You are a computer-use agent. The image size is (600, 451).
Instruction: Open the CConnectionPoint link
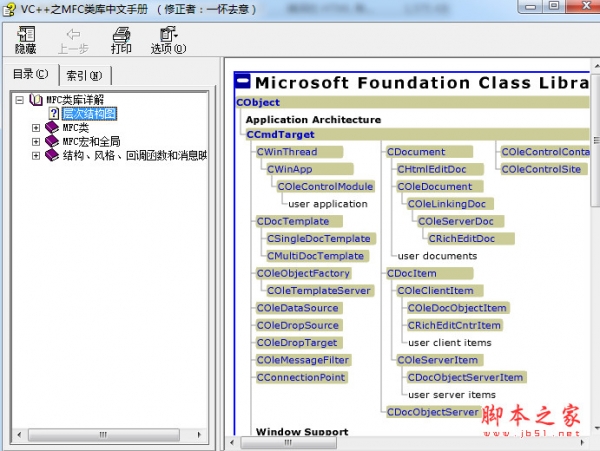pos(301,378)
